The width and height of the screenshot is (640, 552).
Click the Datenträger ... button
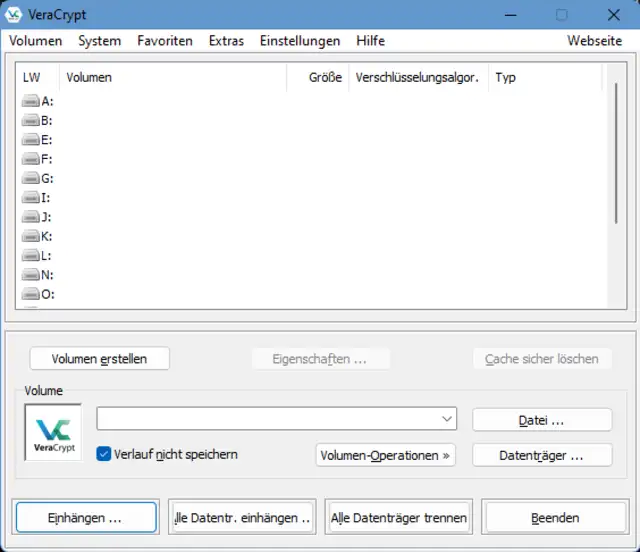point(542,455)
